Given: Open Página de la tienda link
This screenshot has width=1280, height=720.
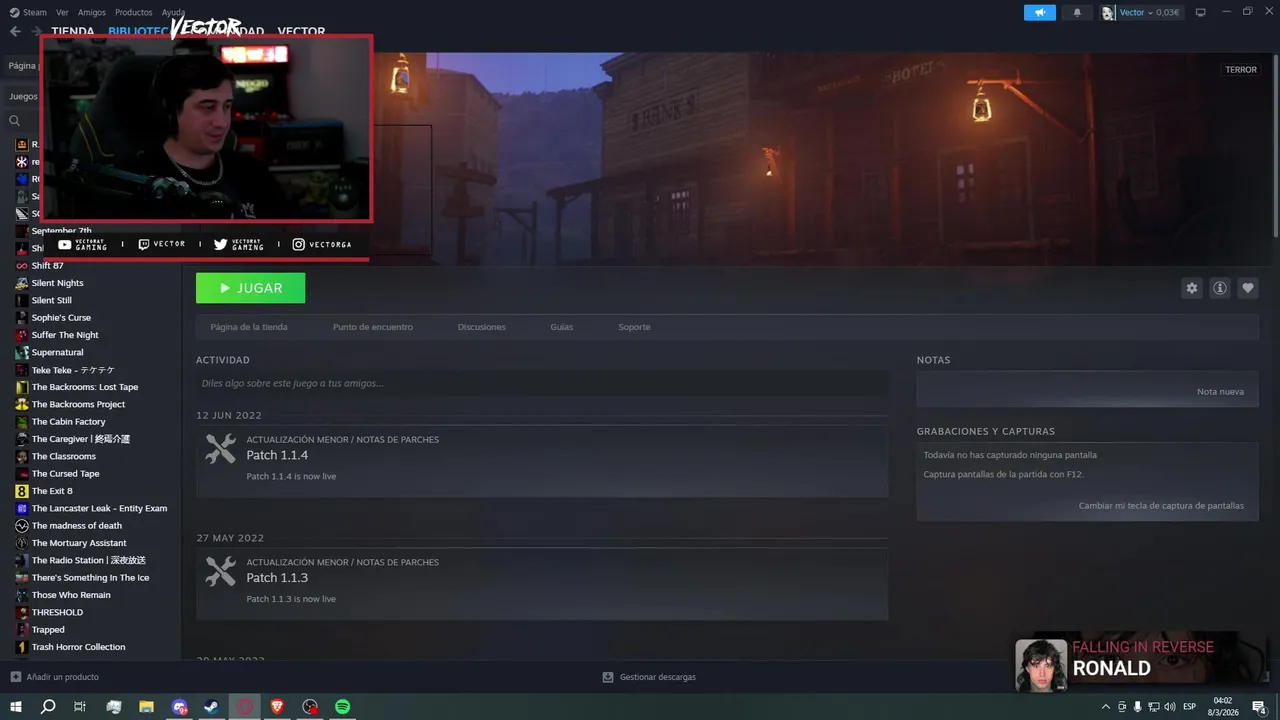Looking at the screenshot, I should (x=249, y=327).
